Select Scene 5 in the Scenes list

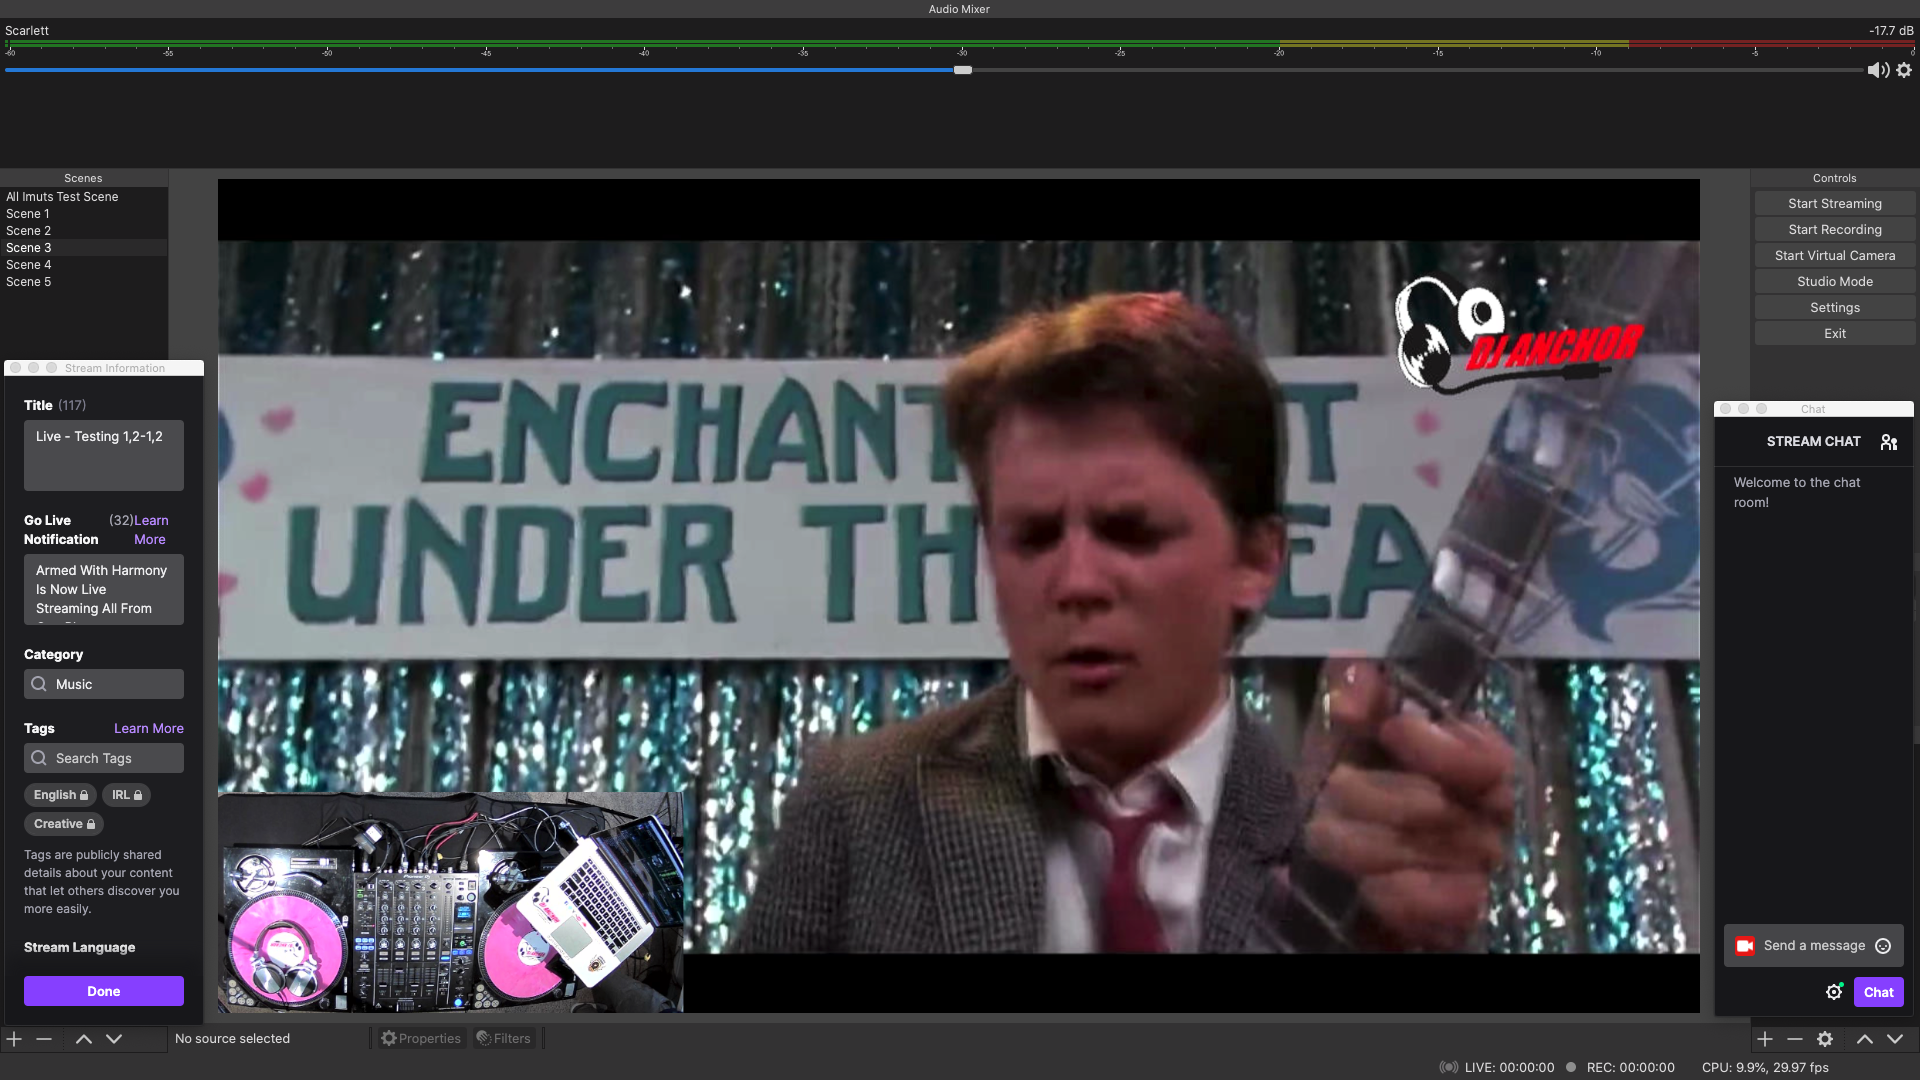pos(84,282)
